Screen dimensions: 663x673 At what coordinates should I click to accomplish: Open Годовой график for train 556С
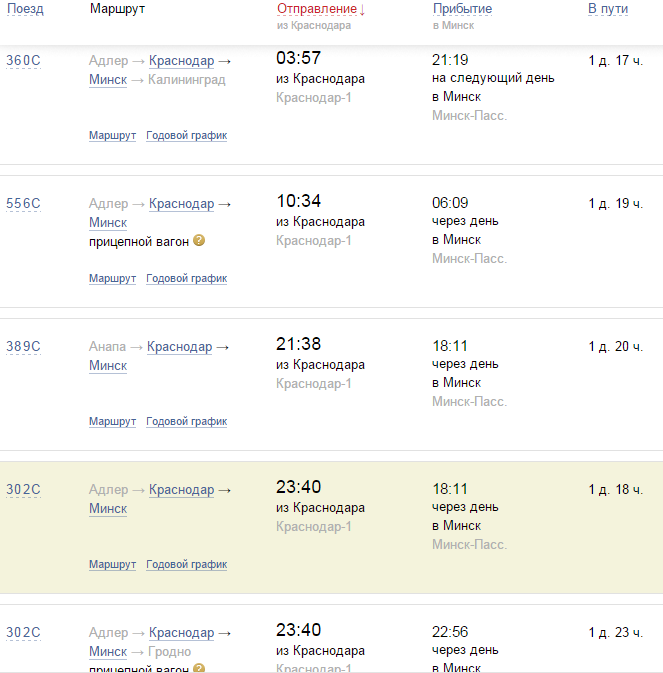(x=186, y=278)
